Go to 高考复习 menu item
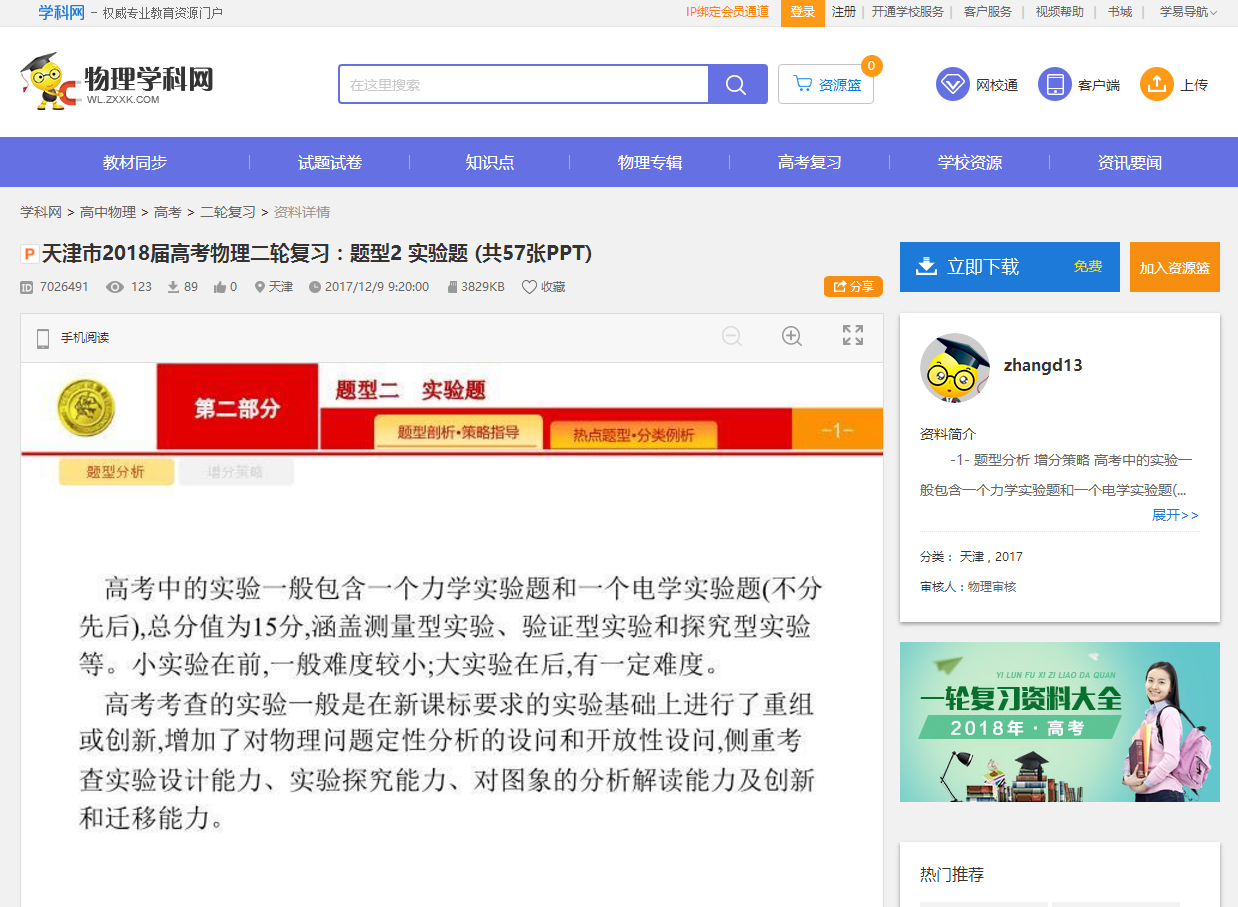 (810, 163)
